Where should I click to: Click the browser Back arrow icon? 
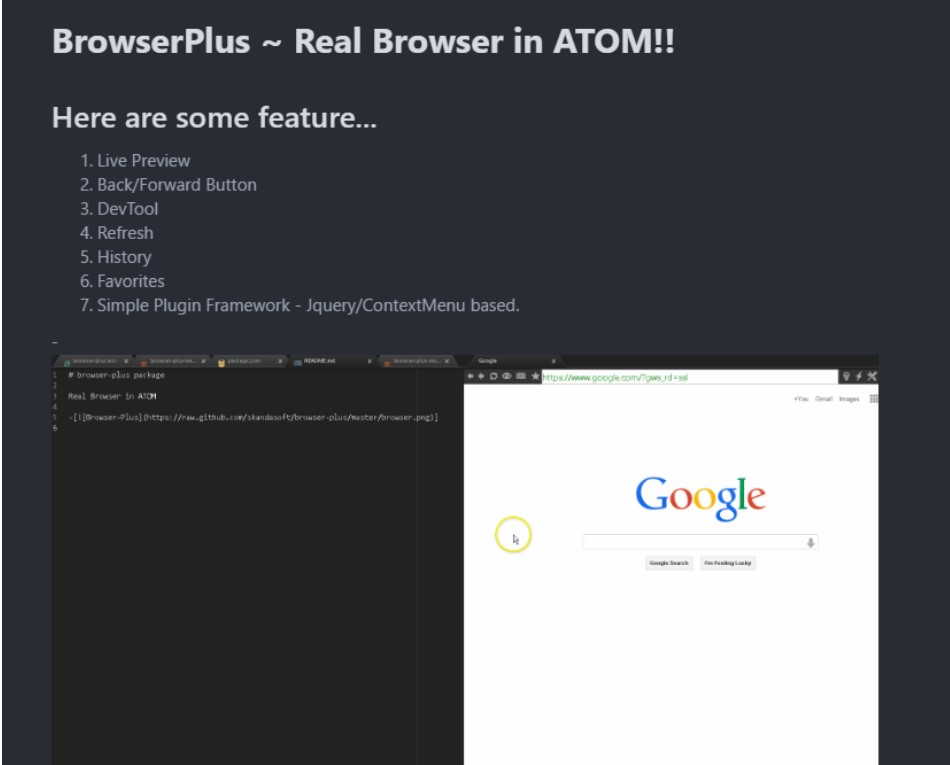point(470,376)
